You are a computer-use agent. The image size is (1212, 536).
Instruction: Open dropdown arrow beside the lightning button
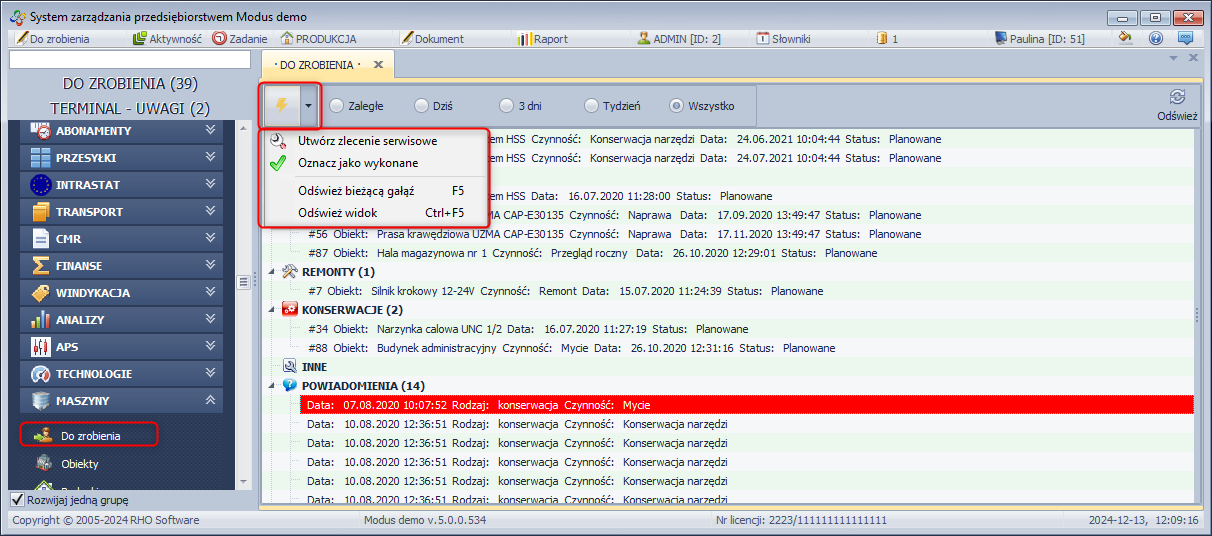tap(309, 105)
